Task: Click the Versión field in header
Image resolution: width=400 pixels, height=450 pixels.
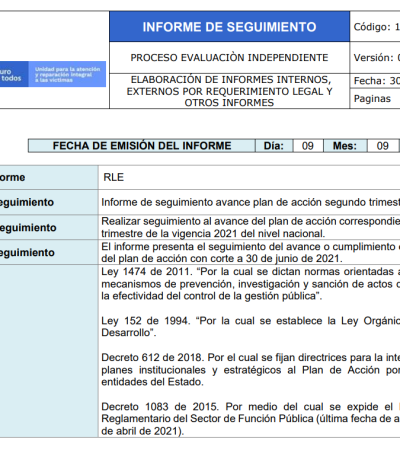Action: [x=375, y=58]
